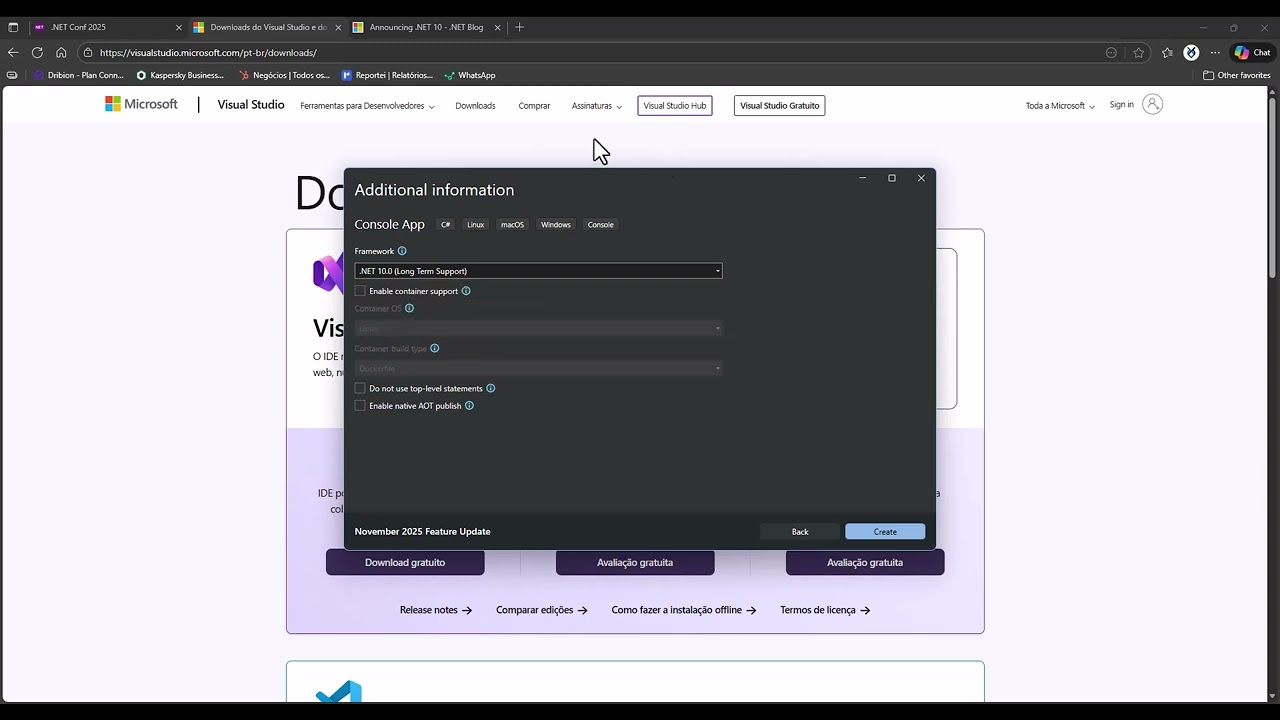
Task: Close the .NET Conf 2025 tab
Action: (x=179, y=27)
